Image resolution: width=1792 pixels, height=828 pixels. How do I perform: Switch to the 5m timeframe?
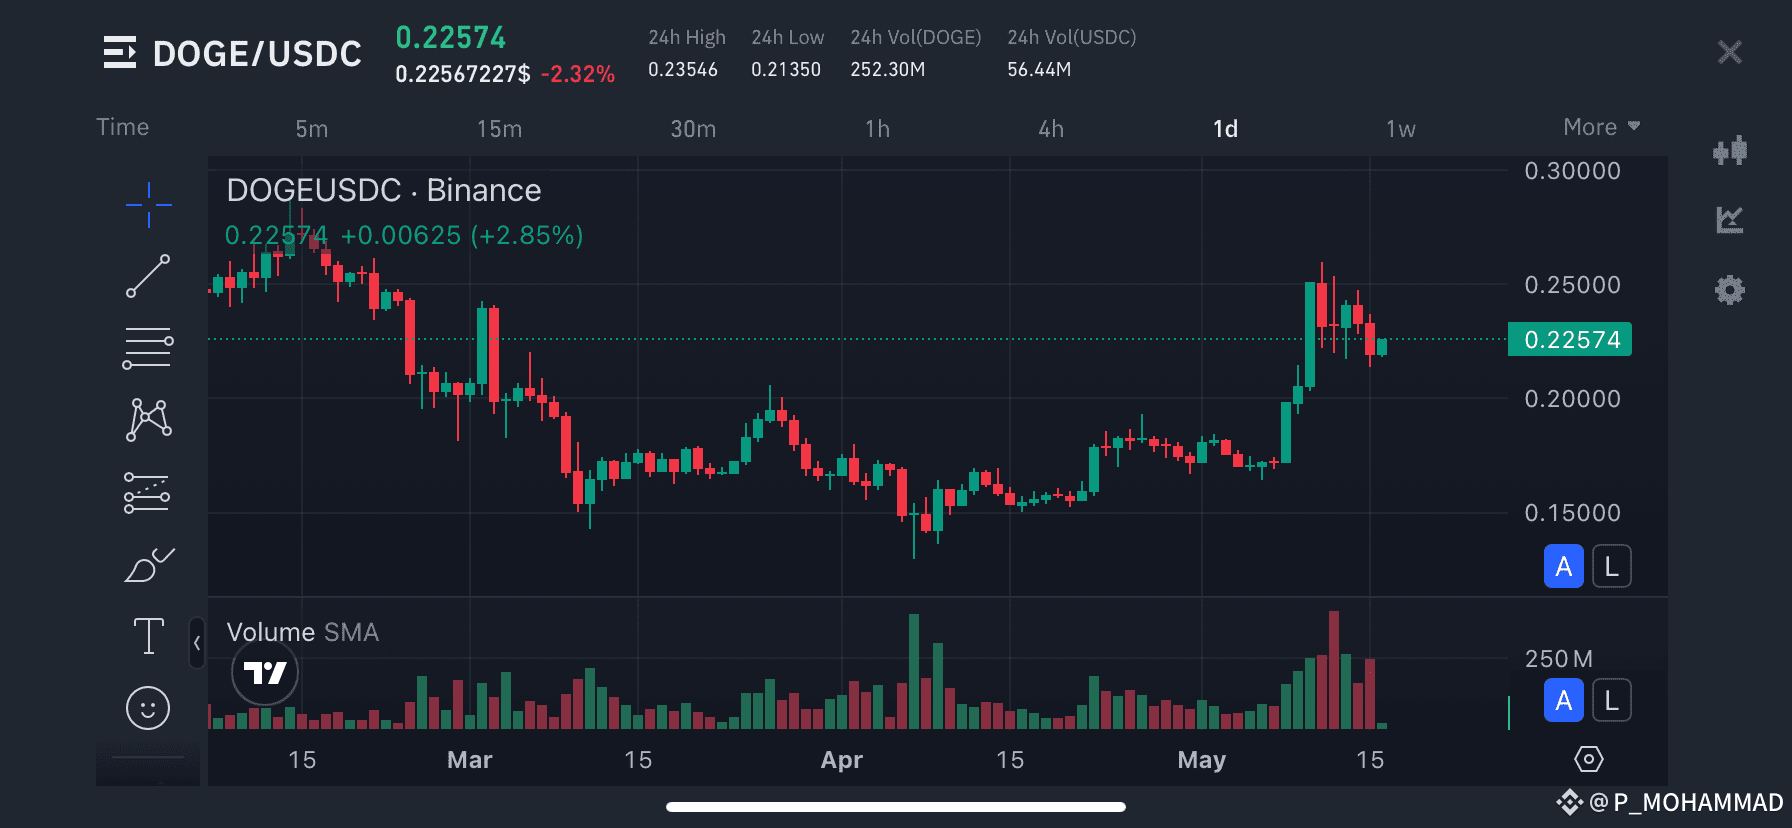point(312,129)
